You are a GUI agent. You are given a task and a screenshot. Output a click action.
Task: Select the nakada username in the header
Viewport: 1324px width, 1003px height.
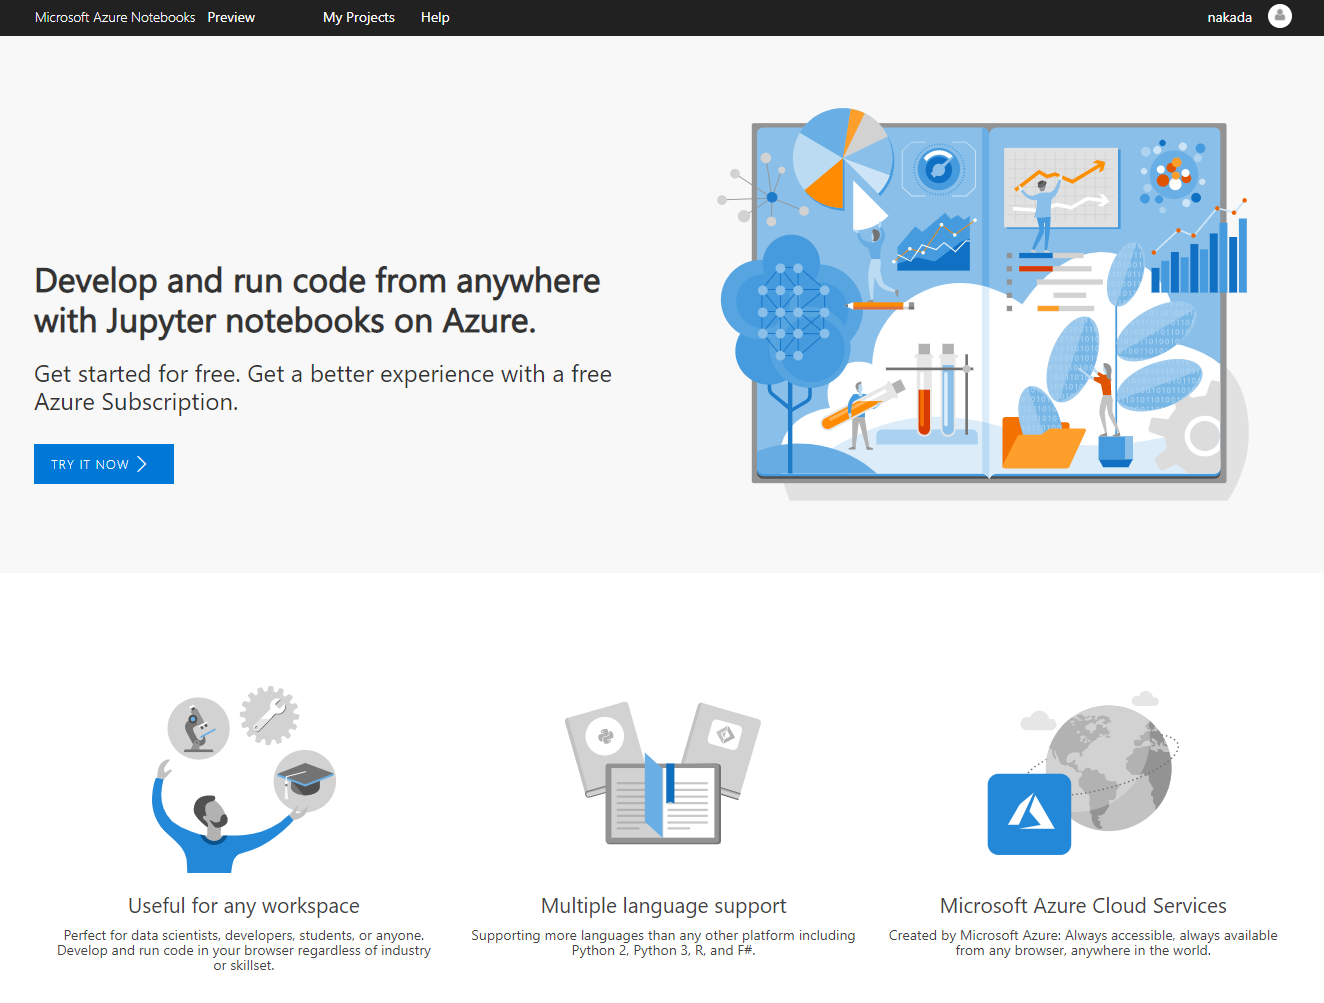click(1229, 17)
